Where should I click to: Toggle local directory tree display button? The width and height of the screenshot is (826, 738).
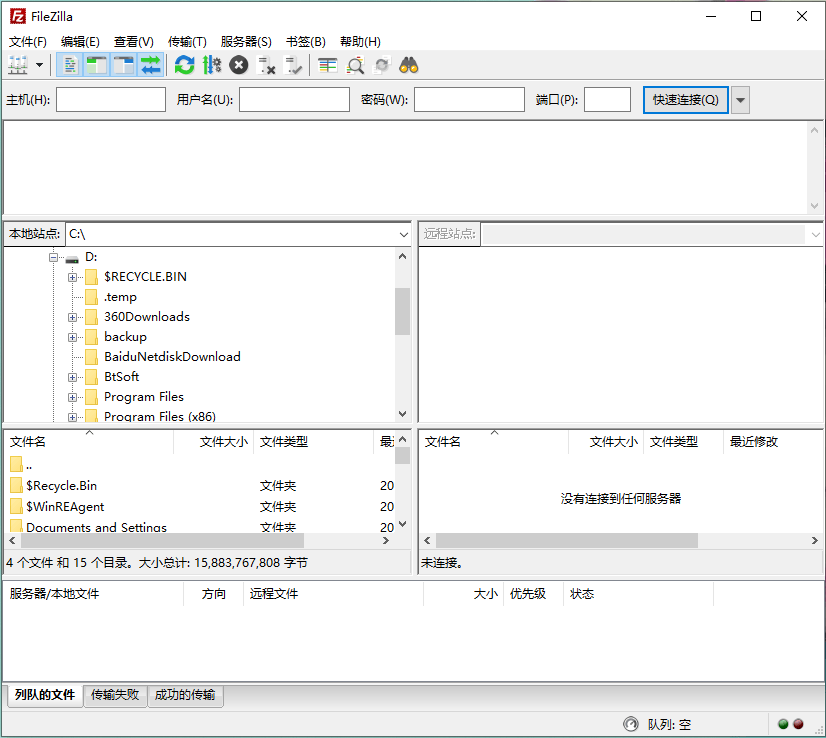(96, 65)
